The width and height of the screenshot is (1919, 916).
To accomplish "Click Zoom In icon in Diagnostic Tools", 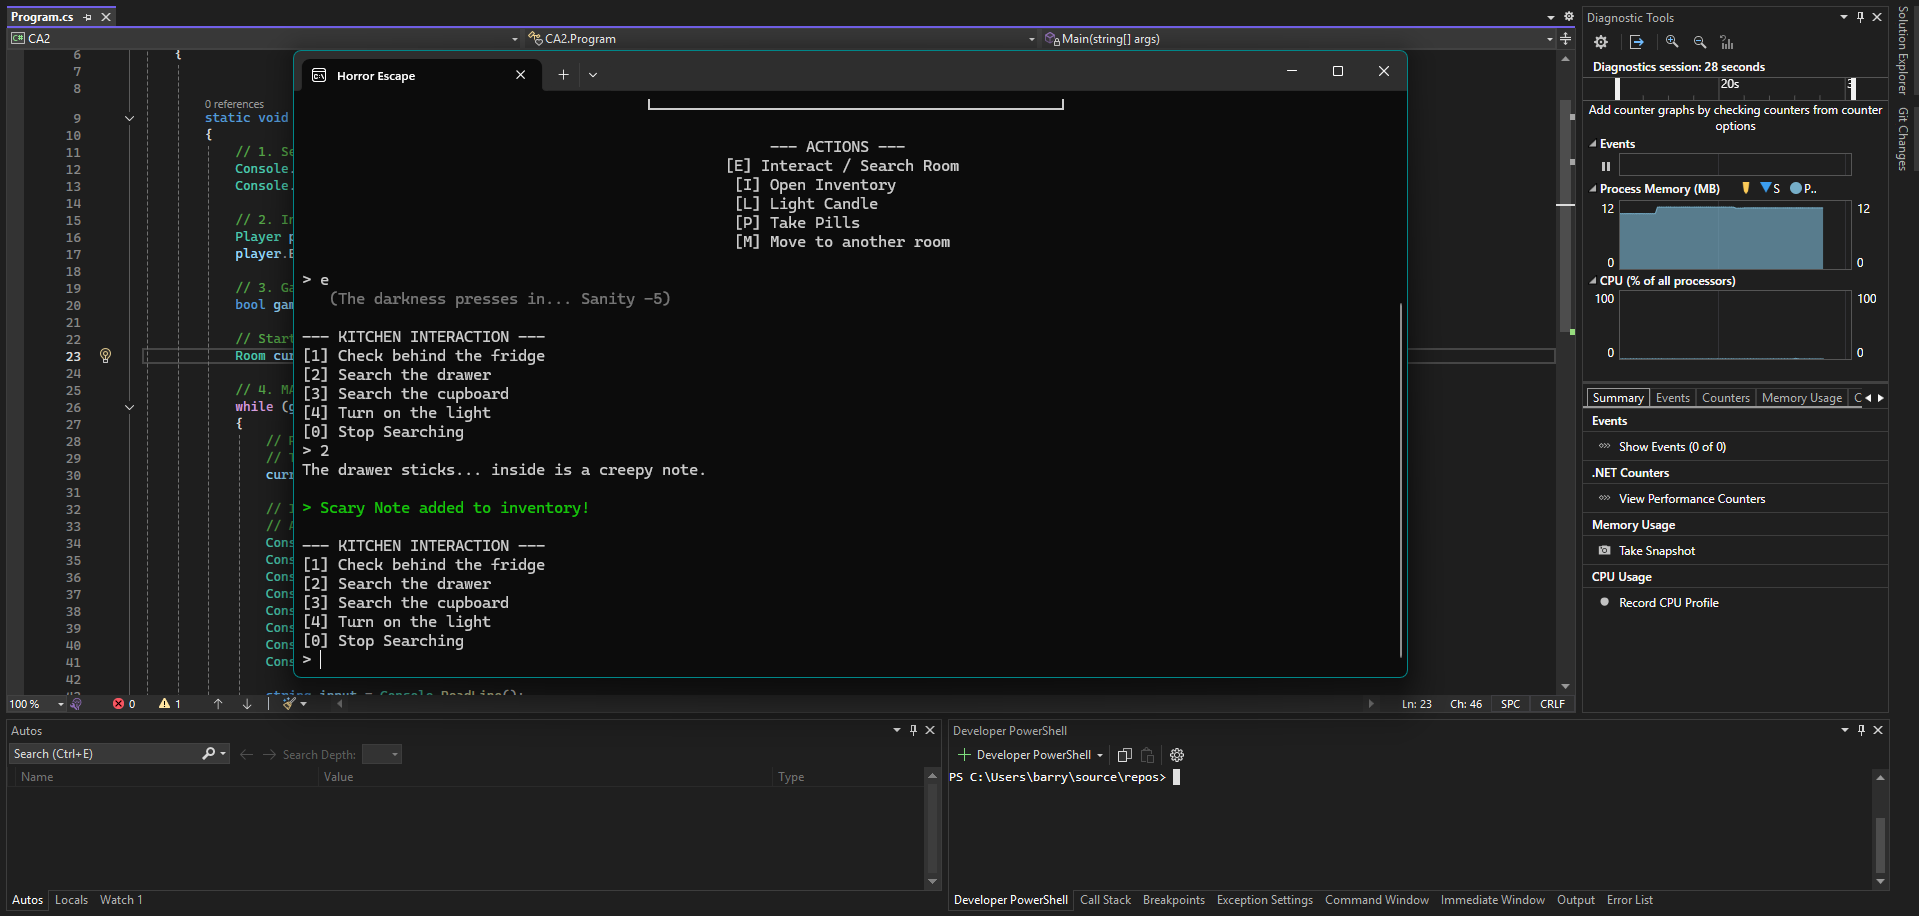I will 1672,42.
